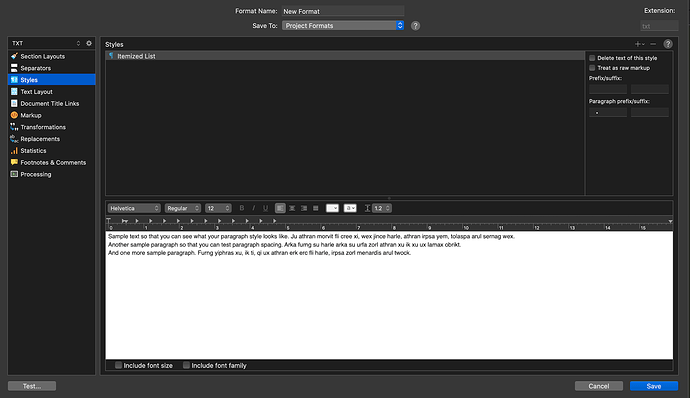This screenshot has width=690, height=398.
Task: Click the line spacing icon
Action: click(x=367, y=208)
